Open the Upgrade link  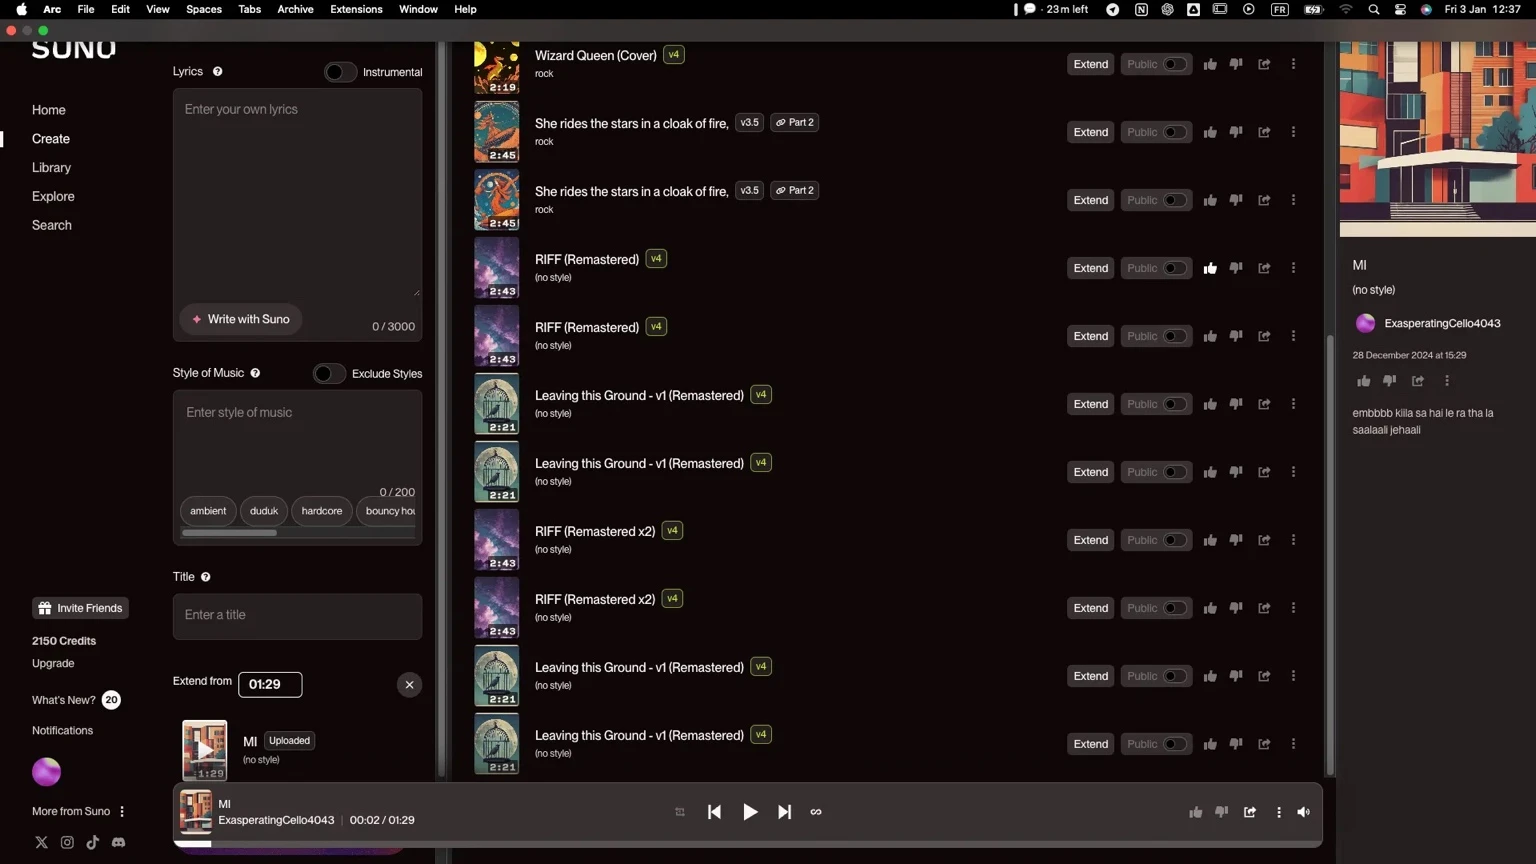(x=53, y=664)
